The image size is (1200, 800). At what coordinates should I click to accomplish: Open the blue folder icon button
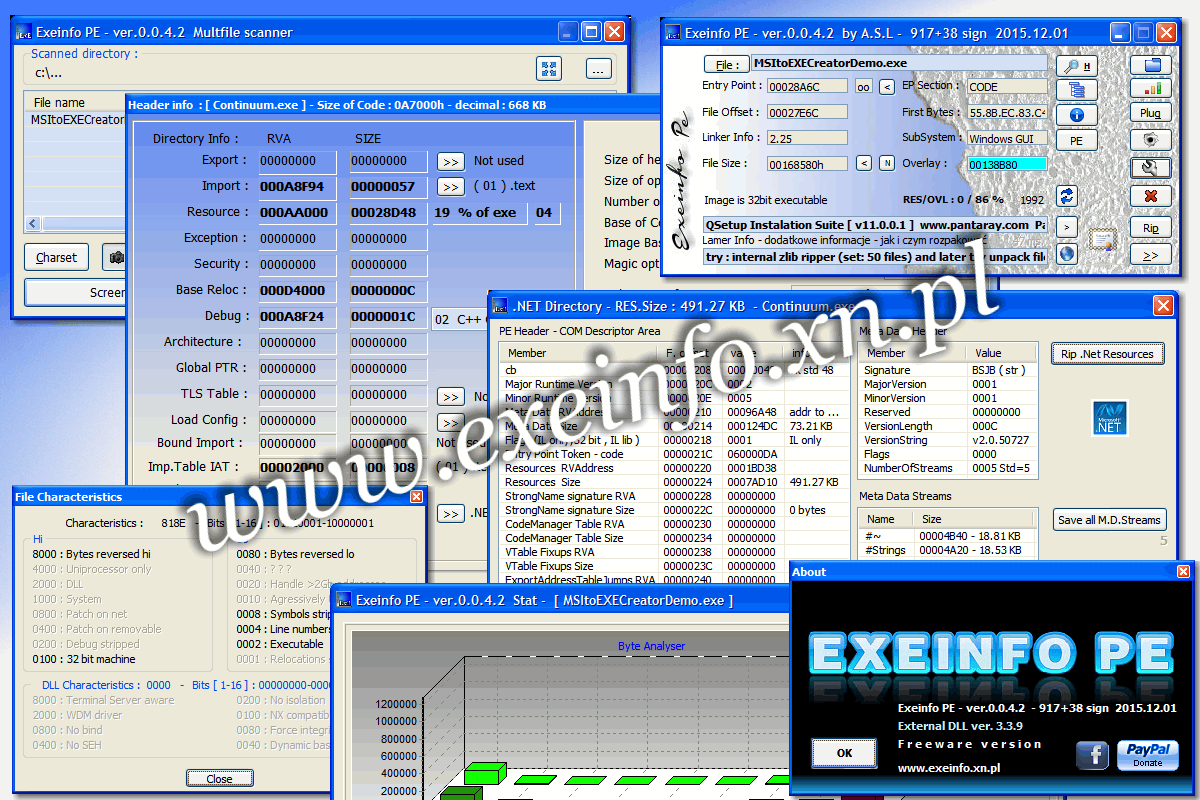(1151, 65)
